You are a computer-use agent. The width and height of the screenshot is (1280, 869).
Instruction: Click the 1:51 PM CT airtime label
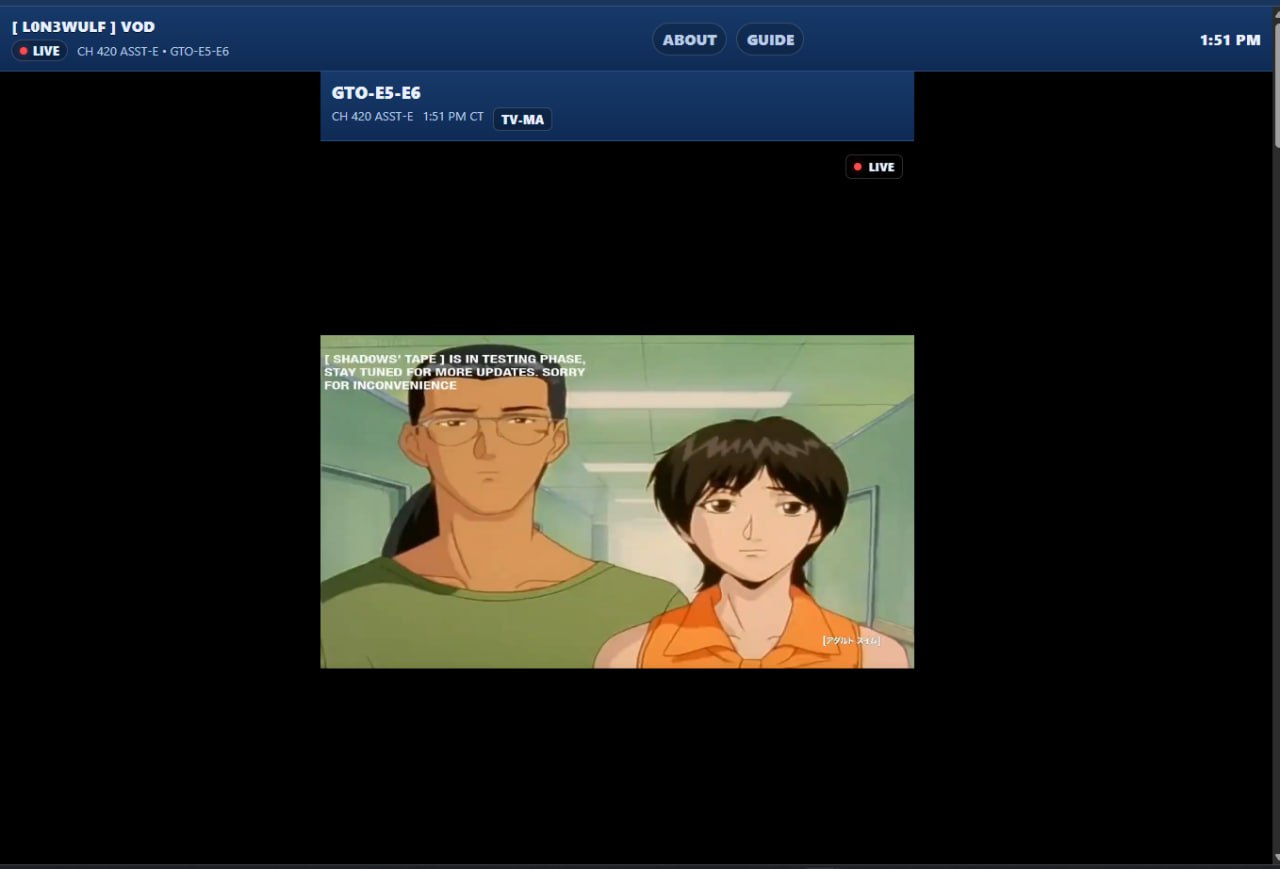(453, 117)
